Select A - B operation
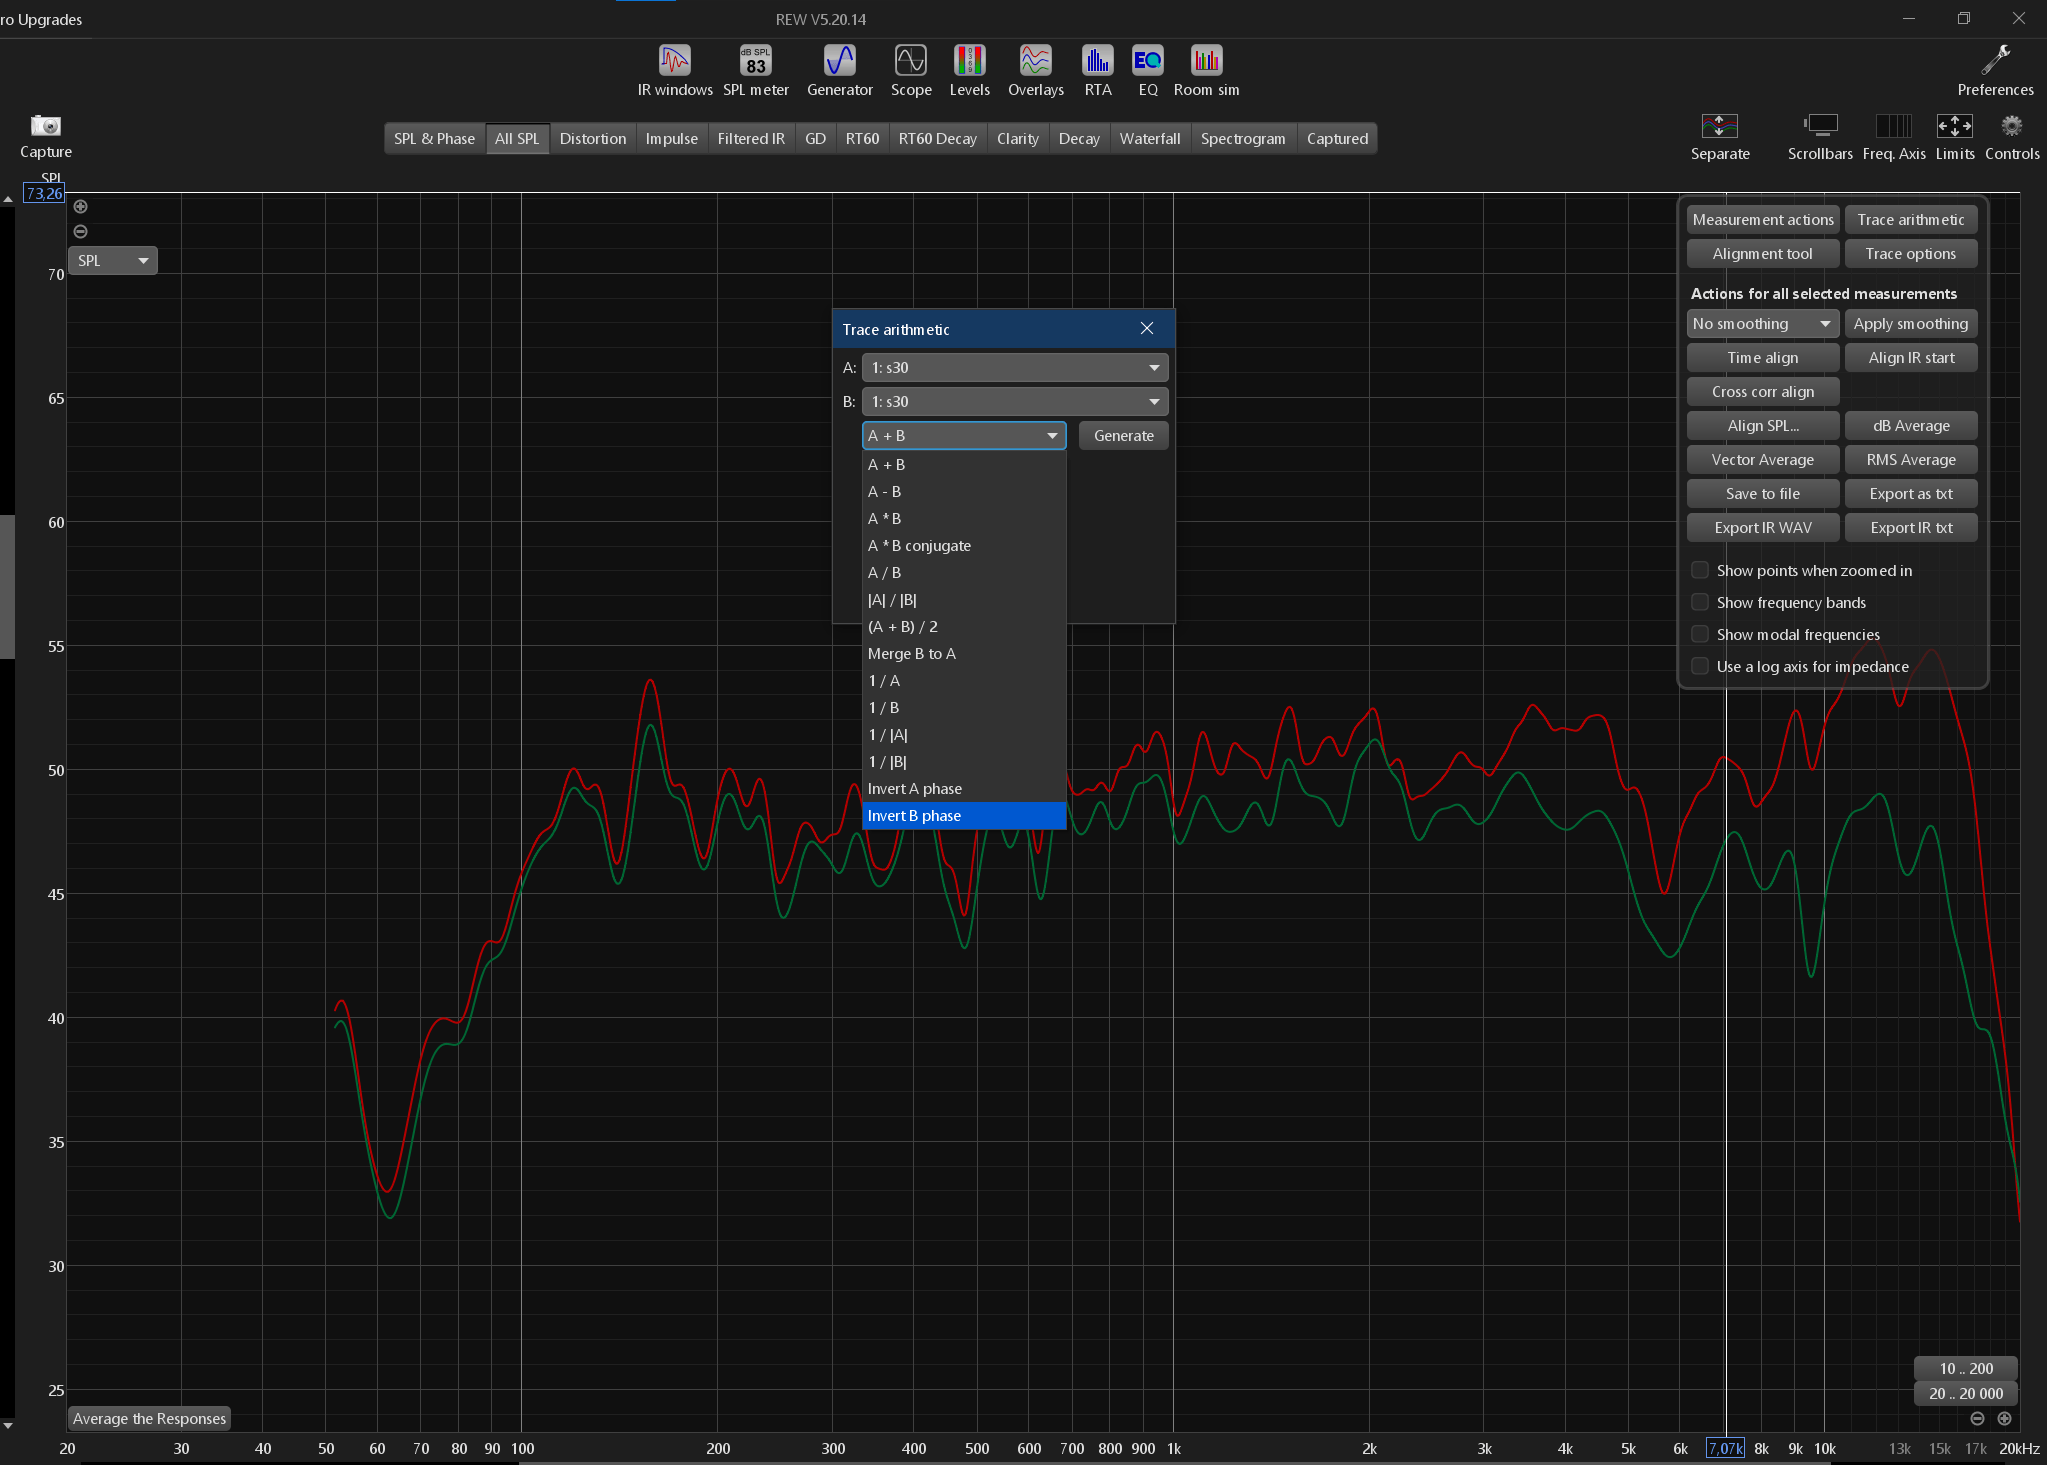Image resolution: width=2047 pixels, height=1465 pixels. click(963, 491)
